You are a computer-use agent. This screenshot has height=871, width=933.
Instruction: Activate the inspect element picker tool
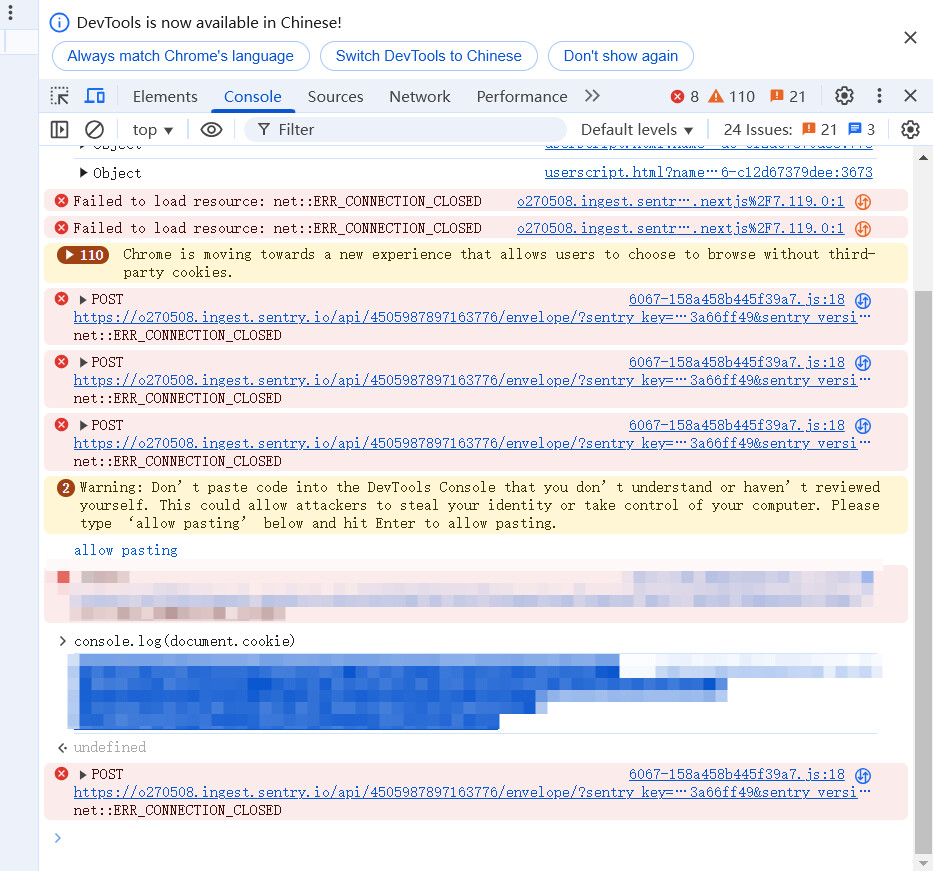pyautogui.click(x=60, y=96)
